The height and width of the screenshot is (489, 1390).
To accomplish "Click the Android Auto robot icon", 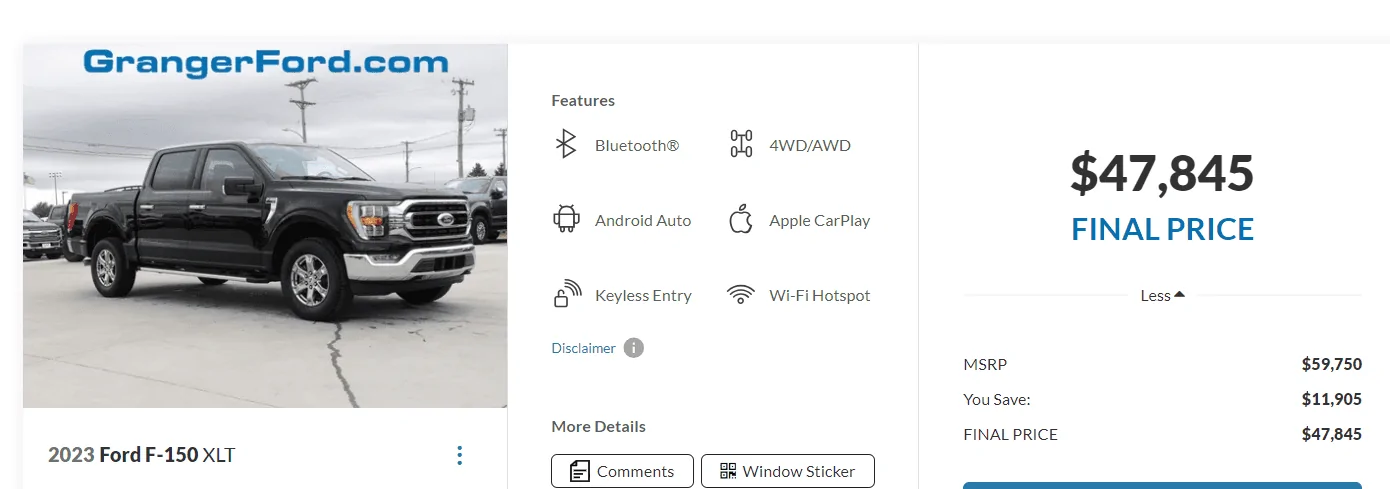I will (x=567, y=220).
